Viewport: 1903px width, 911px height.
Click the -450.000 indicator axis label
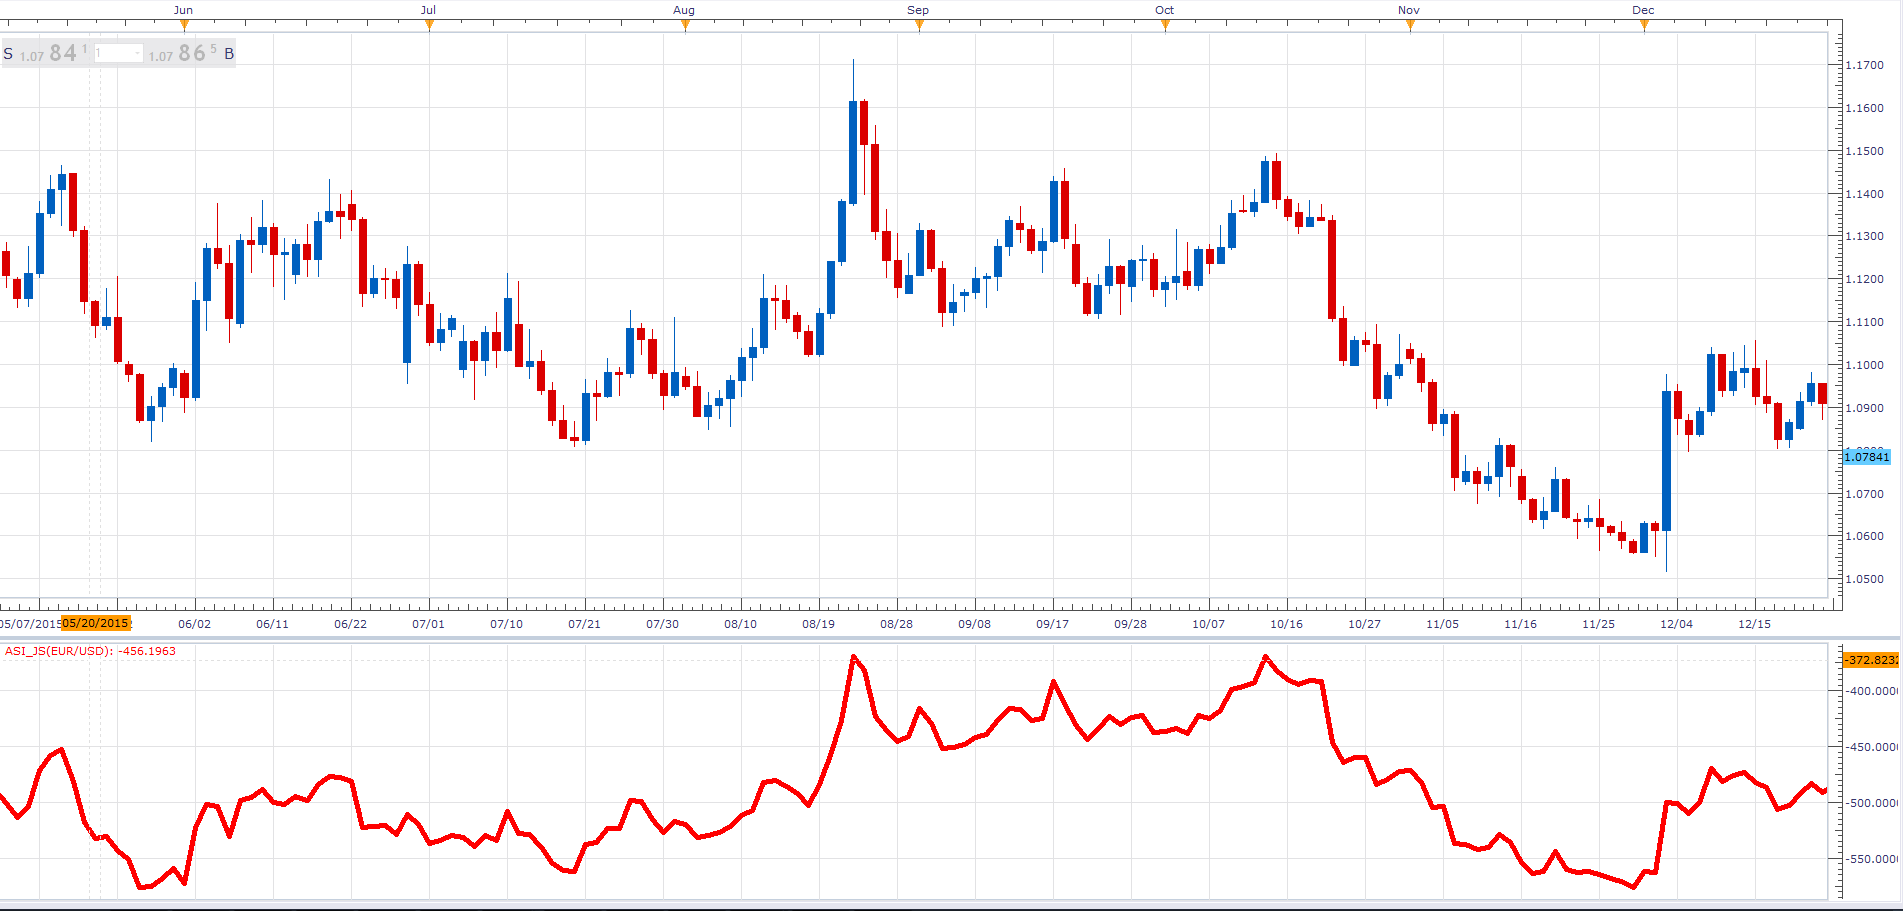[x=1872, y=747]
